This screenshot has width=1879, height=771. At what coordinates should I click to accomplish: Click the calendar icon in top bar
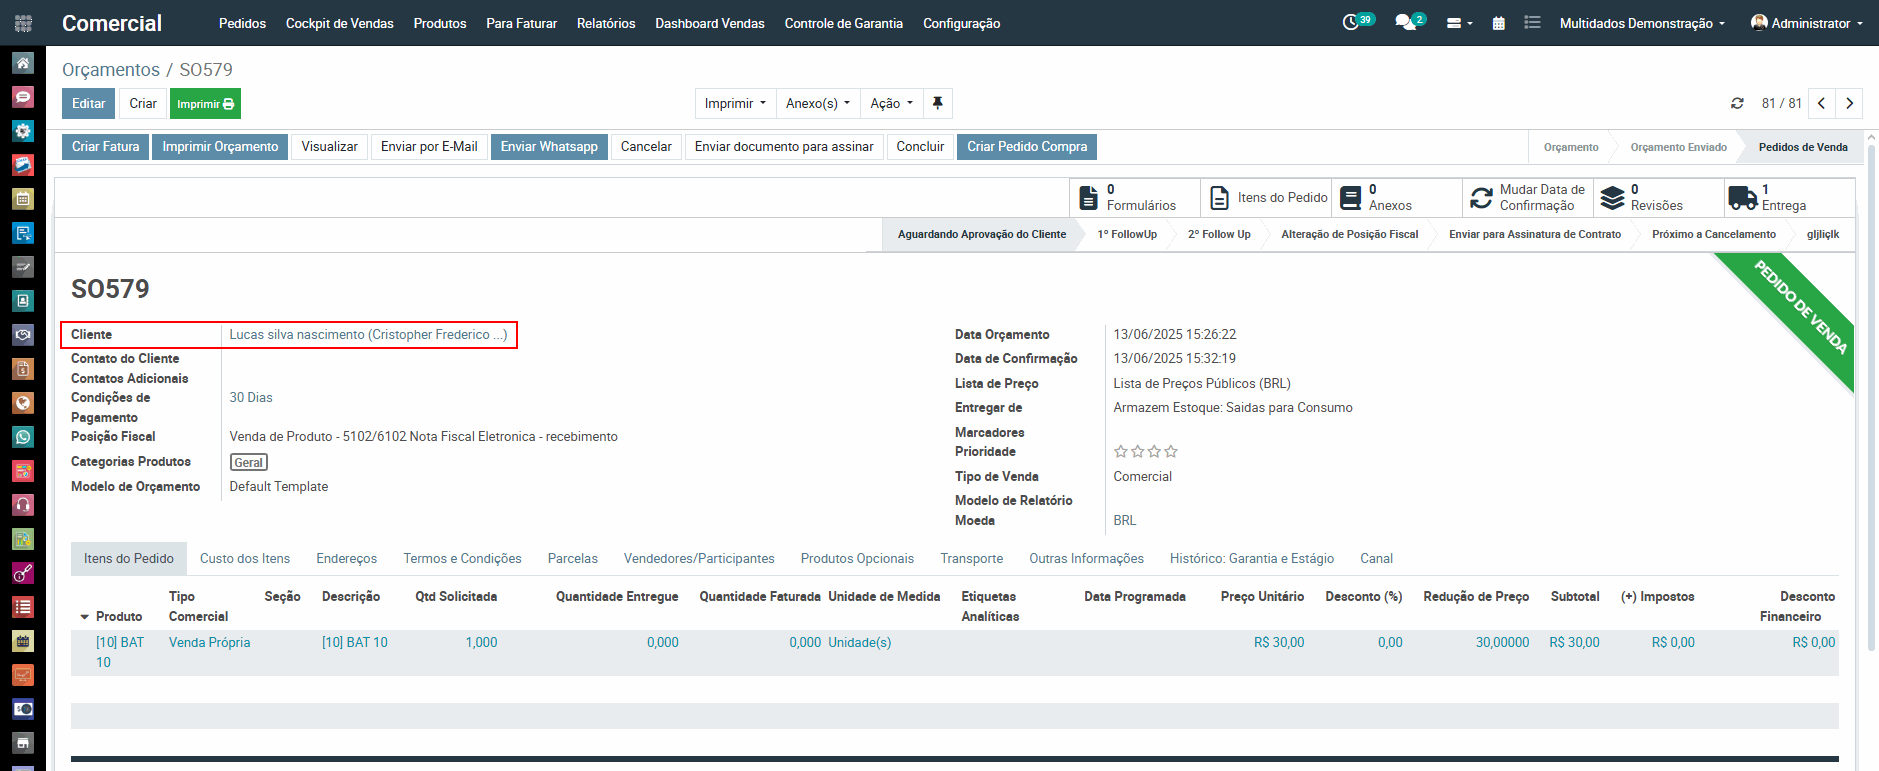[1498, 23]
